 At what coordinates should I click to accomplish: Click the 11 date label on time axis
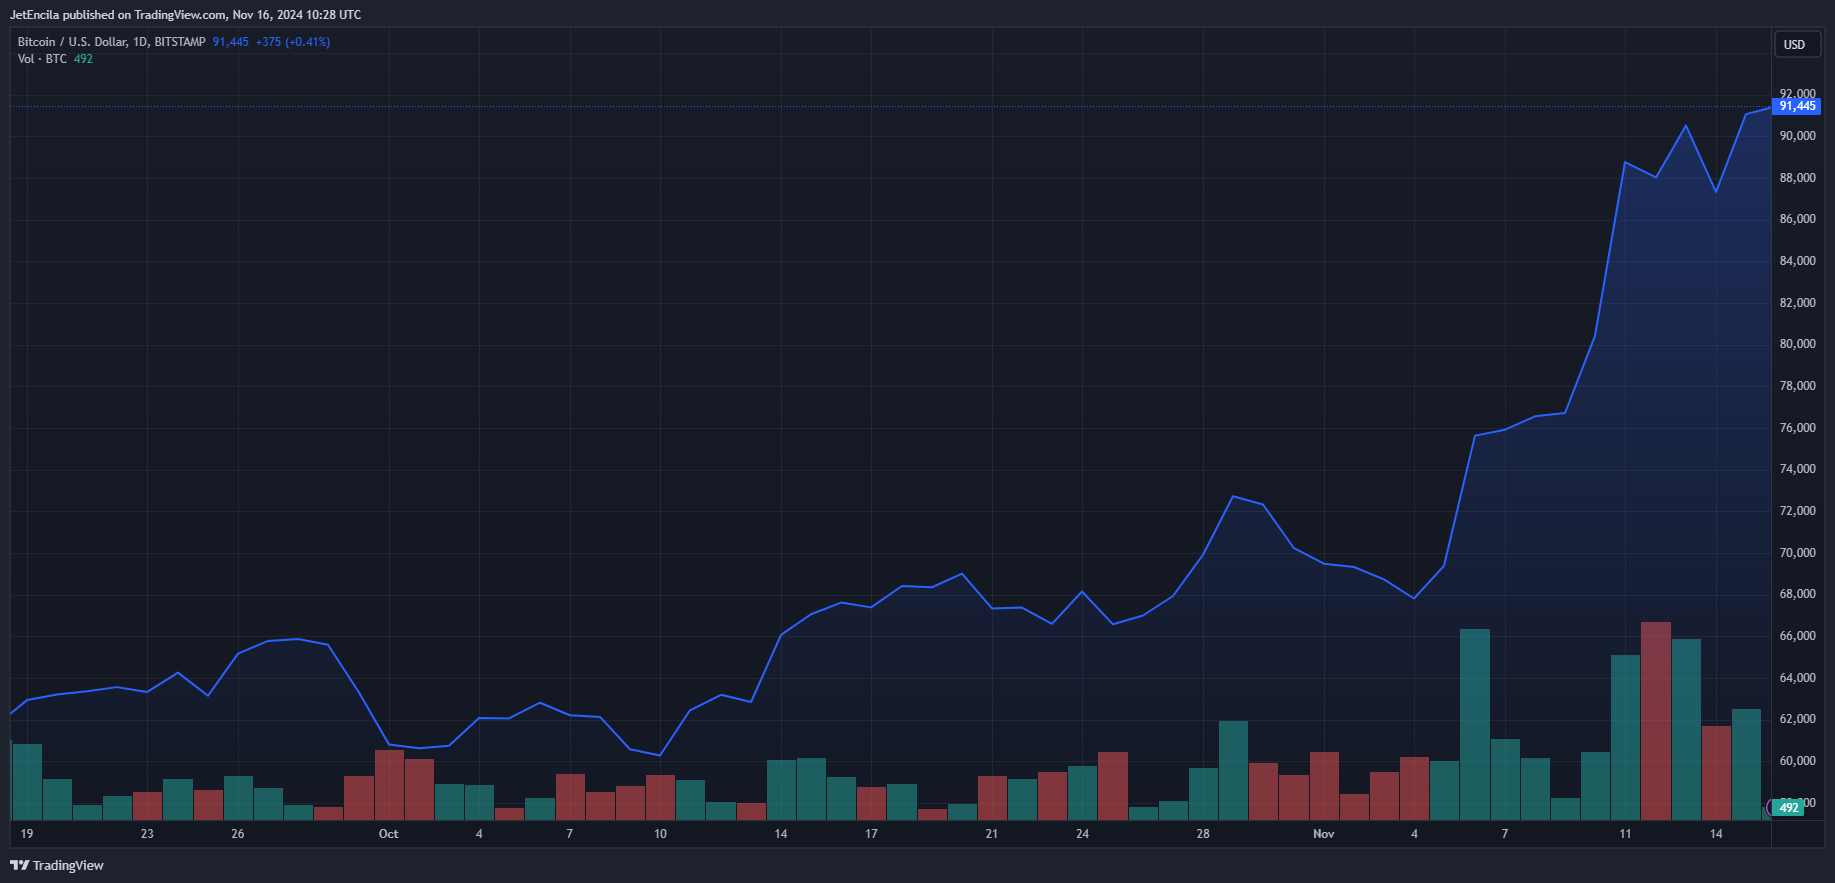click(1625, 834)
